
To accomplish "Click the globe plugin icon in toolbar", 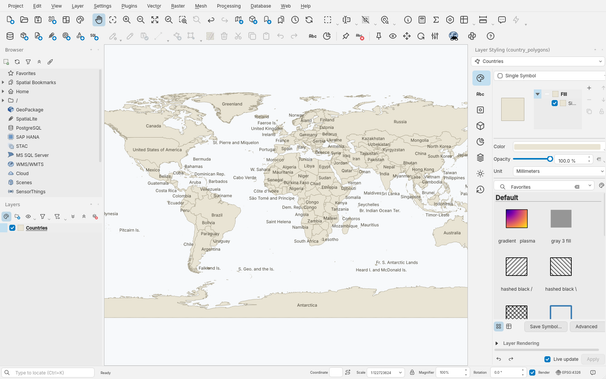I will tap(453, 36).
